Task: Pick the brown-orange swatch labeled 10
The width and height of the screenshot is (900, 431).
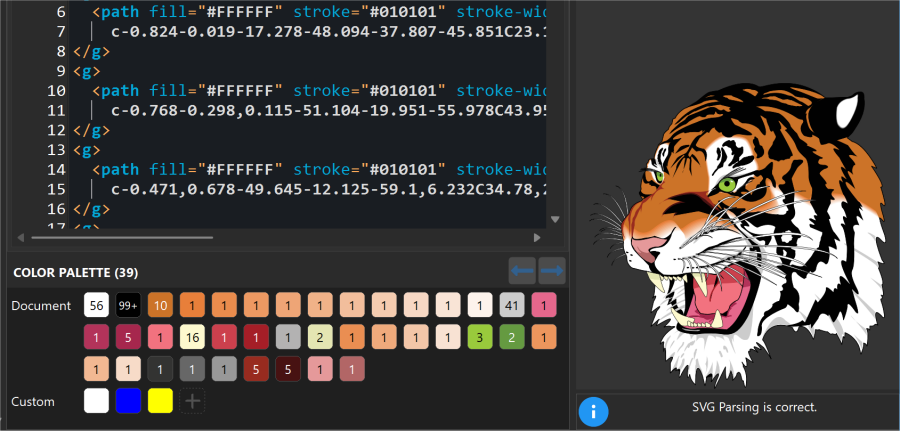Action: tap(161, 305)
